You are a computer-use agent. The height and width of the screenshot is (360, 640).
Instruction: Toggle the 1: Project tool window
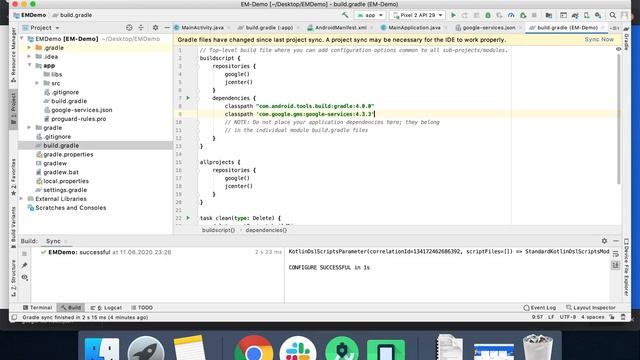tap(13, 108)
